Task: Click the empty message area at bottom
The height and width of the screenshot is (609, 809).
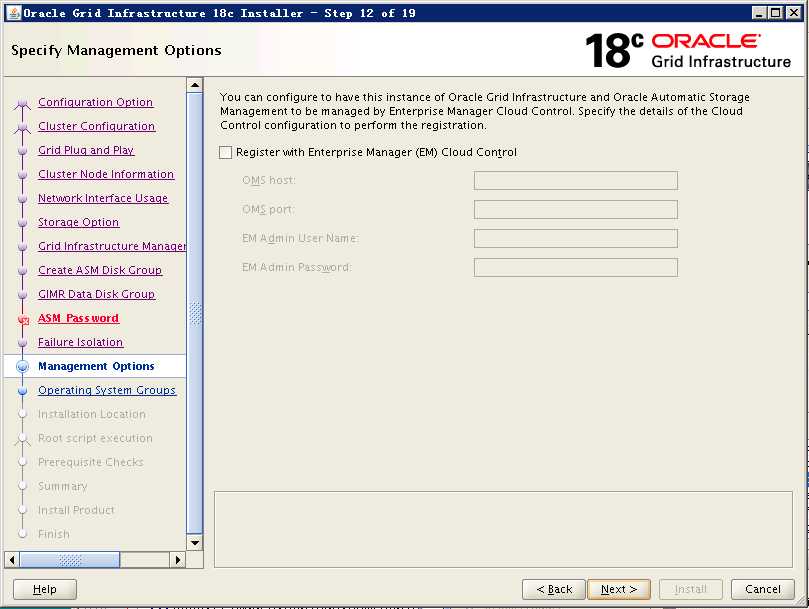Action: (503, 530)
